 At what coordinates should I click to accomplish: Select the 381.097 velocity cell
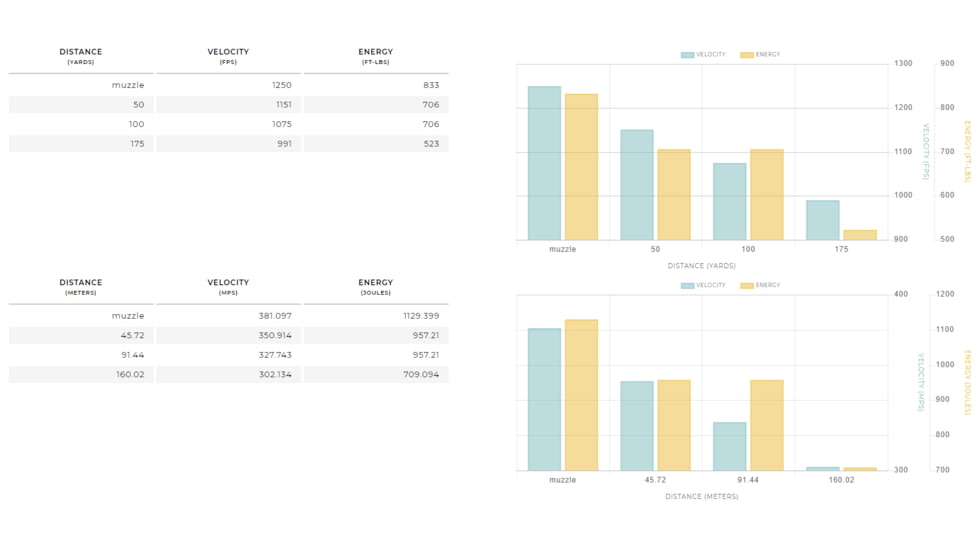click(228, 316)
